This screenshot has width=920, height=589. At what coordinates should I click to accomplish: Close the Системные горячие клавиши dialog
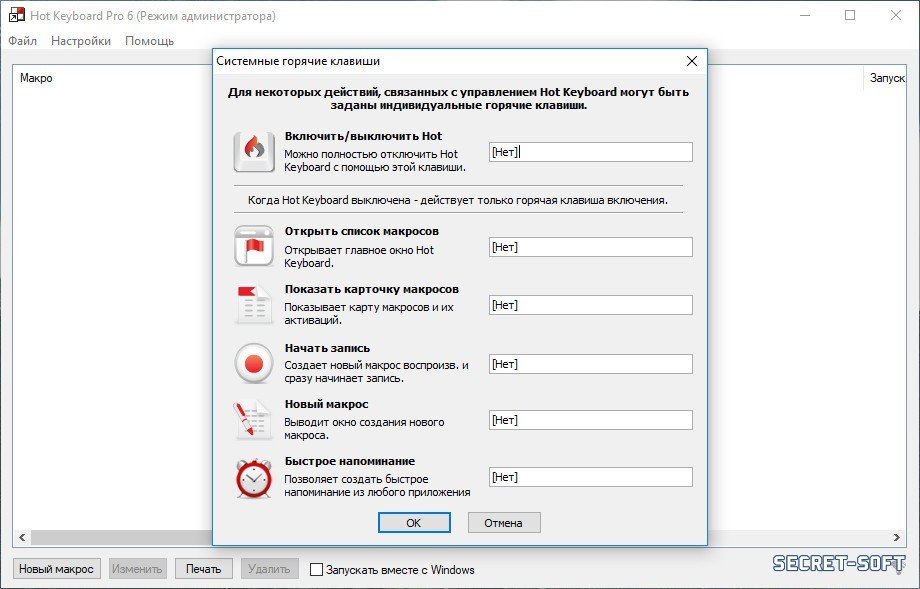(x=691, y=61)
